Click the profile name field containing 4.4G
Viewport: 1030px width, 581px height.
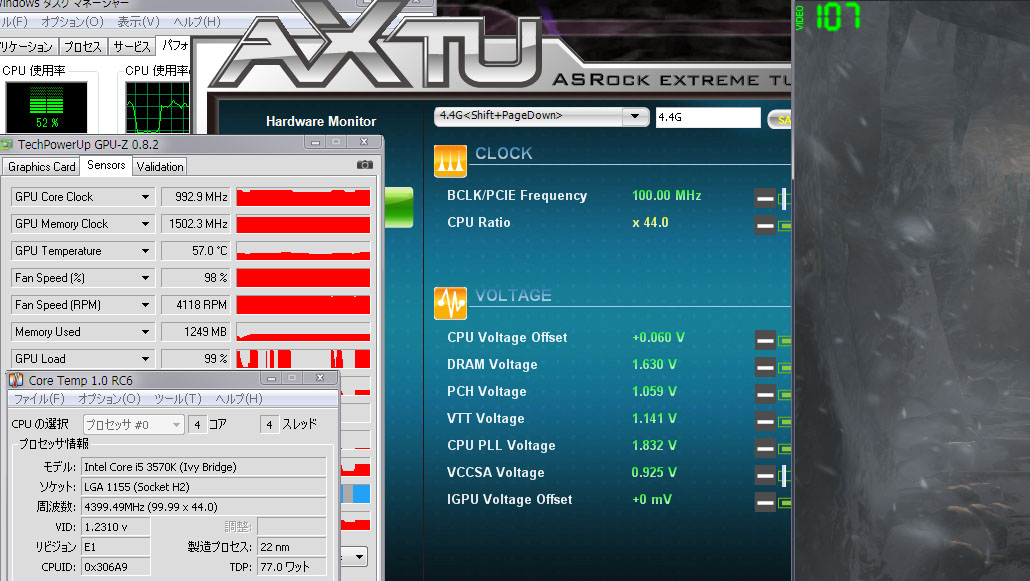click(707, 117)
